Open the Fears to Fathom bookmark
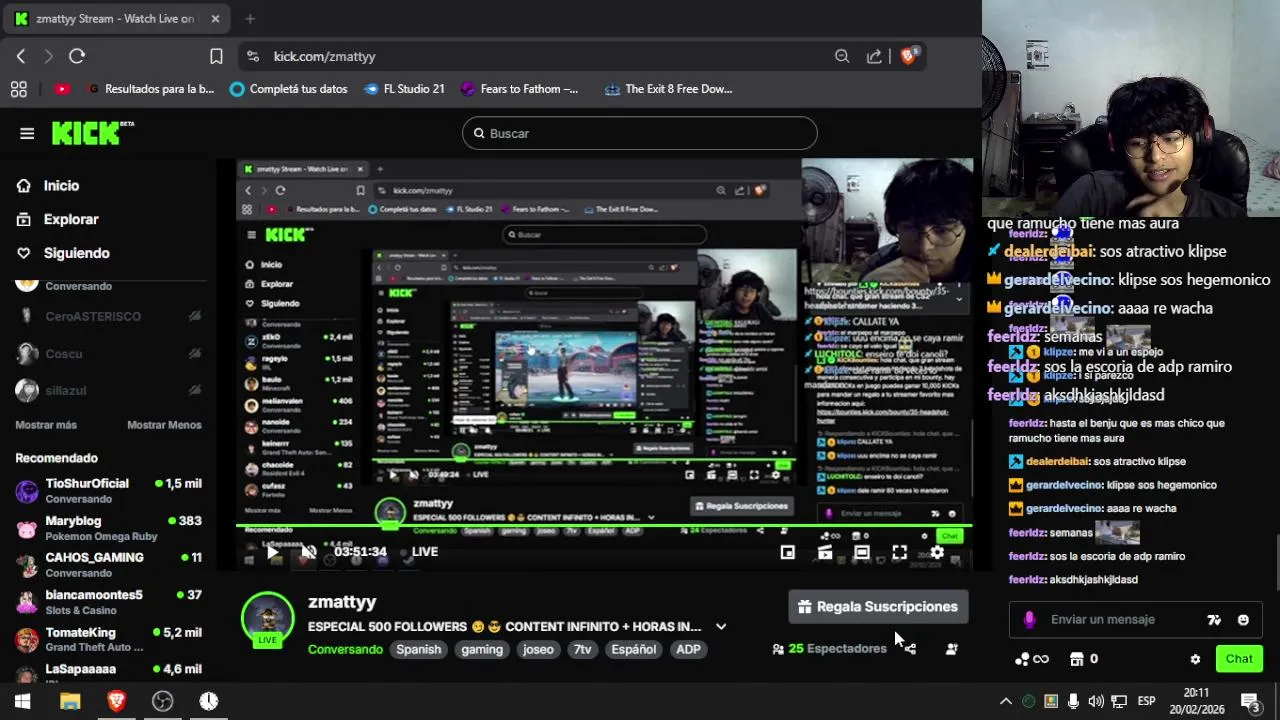This screenshot has height=720, width=1280. point(519,89)
